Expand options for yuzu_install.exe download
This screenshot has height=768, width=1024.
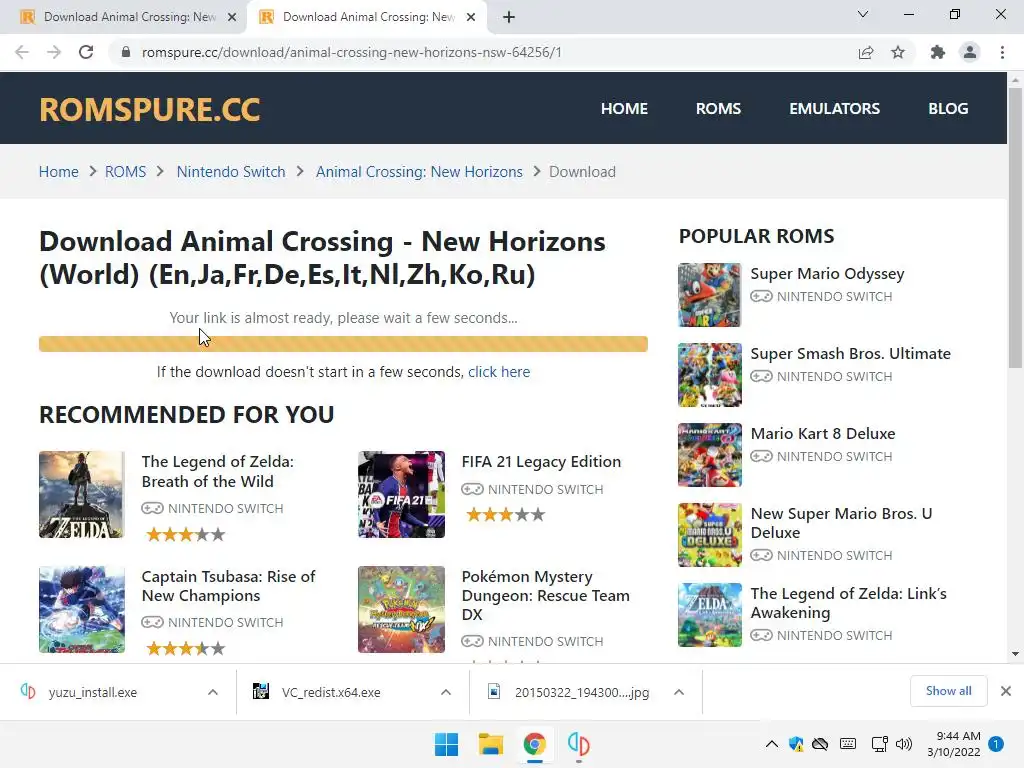(x=213, y=692)
